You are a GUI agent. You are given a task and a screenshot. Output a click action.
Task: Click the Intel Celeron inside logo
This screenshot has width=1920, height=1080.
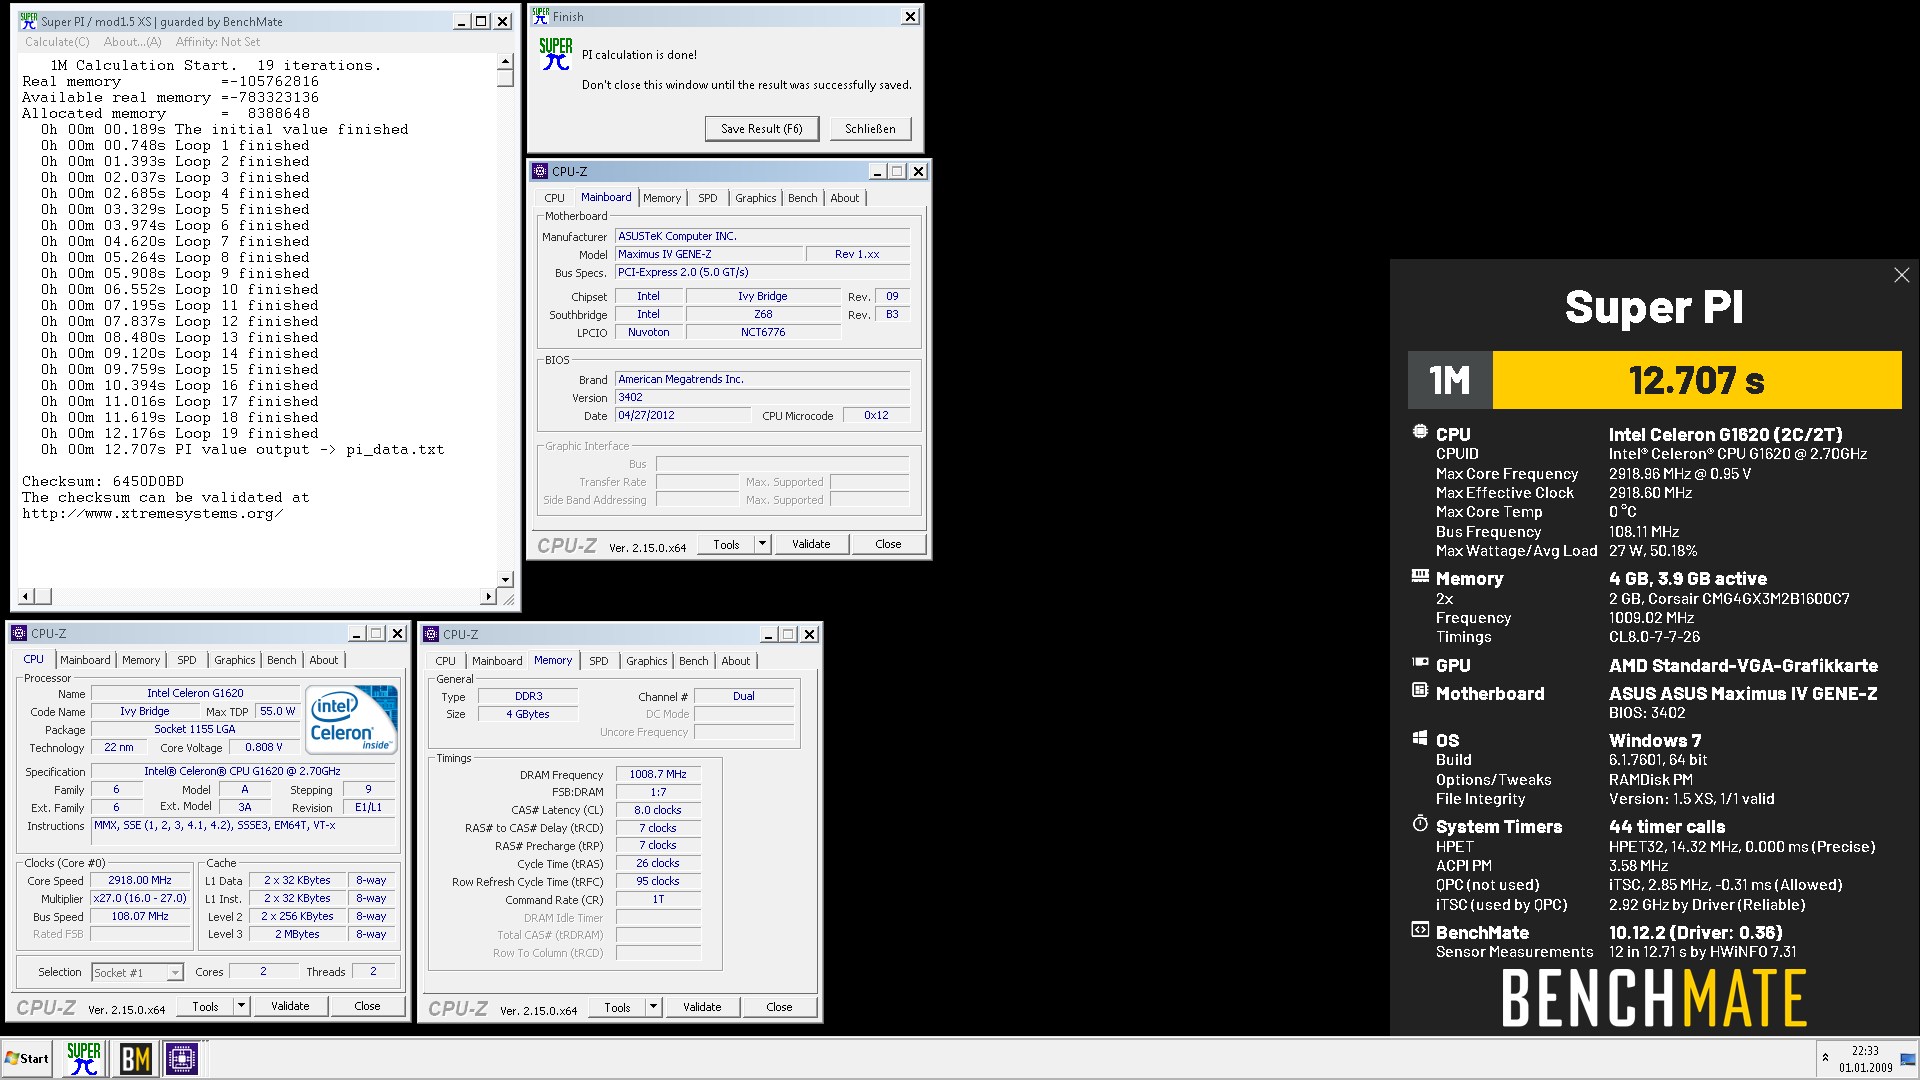pyautogui.click(x=351, y=719)
